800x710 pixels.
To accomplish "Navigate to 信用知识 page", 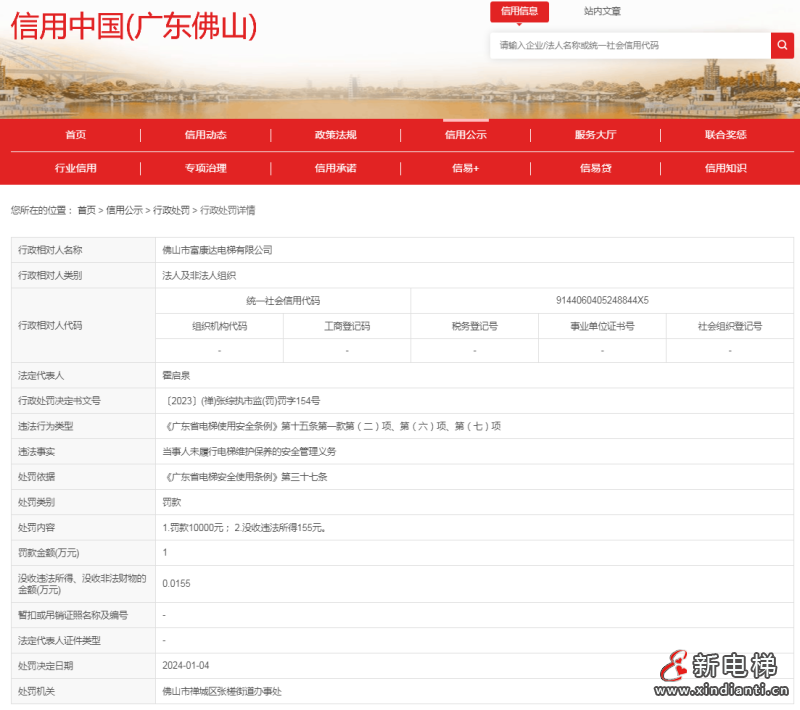I will point(725,168).
